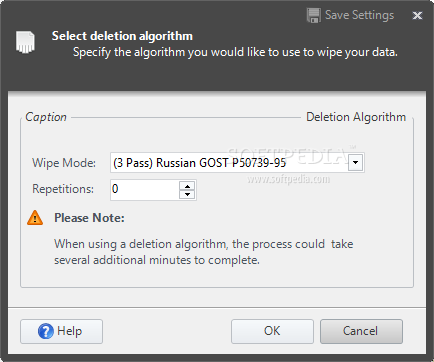Image resolution: width=434 pixels, height=362 pixels.
Task: Decrease Repetitions with the down arrow
Action: click(187, 194)
